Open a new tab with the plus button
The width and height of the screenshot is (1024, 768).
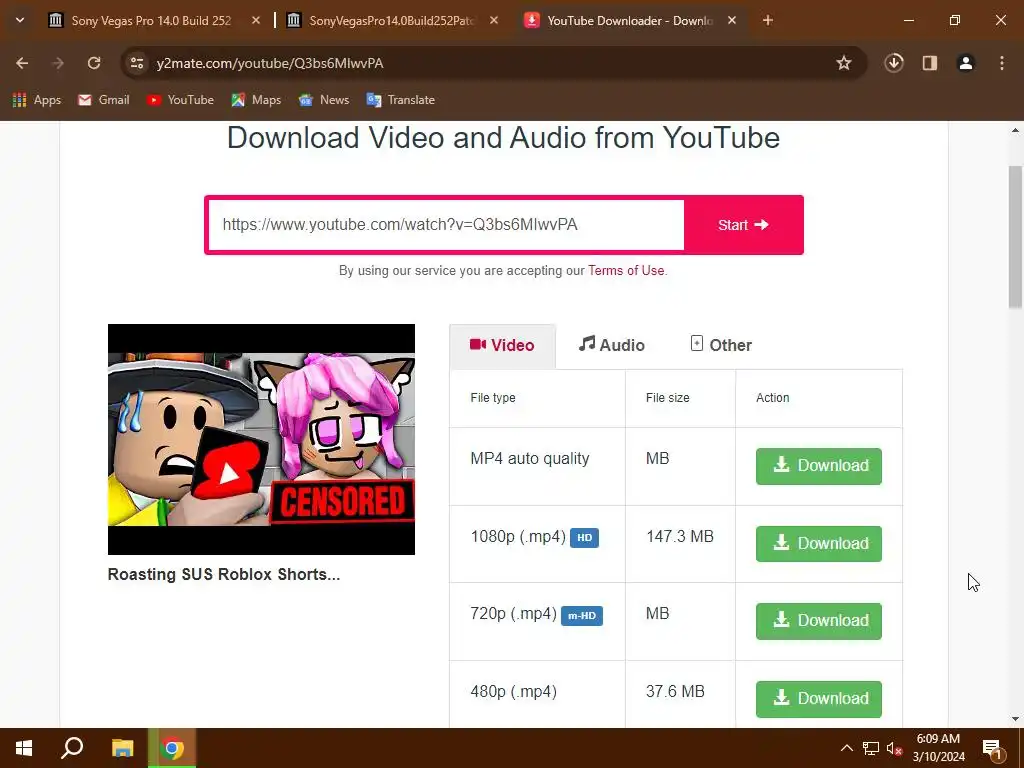point(768,21)
